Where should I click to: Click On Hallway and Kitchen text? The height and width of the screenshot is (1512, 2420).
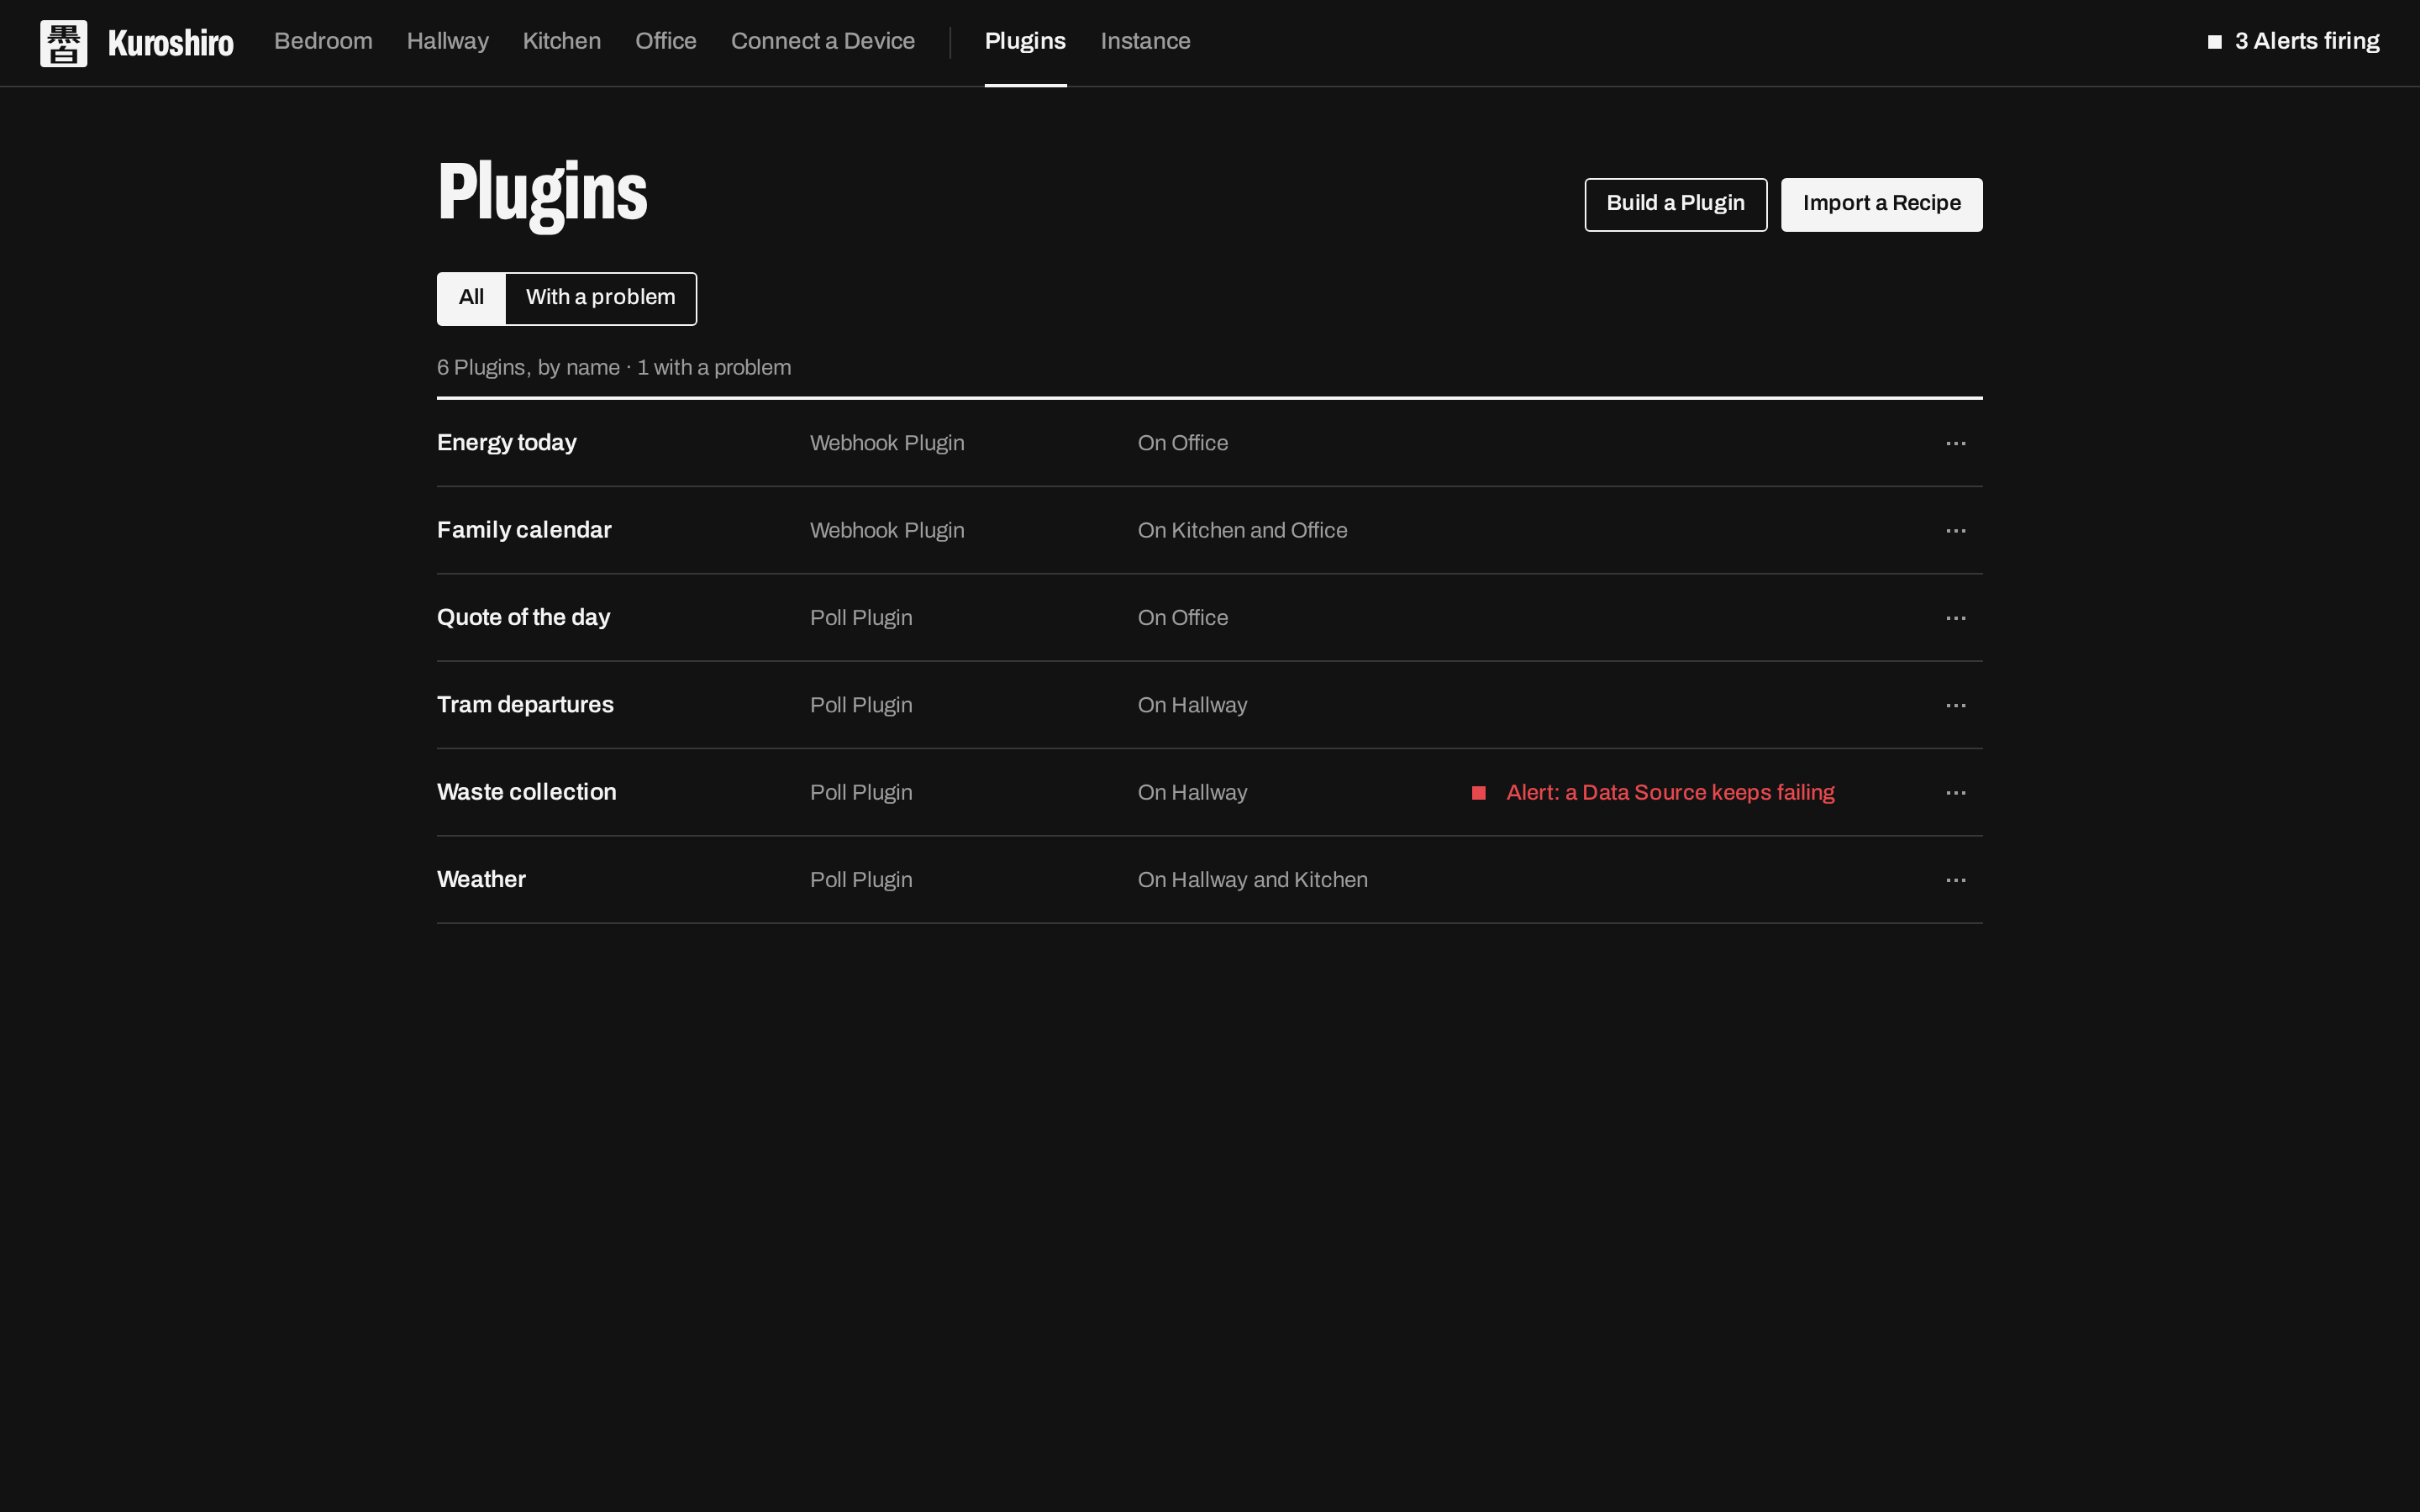[x=1252, y=880]
